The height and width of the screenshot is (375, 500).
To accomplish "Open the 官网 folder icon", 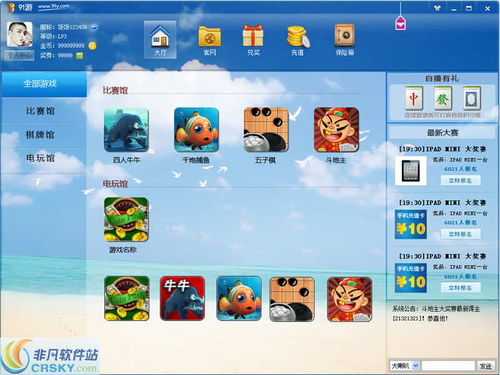I will [x=210, y=40].
